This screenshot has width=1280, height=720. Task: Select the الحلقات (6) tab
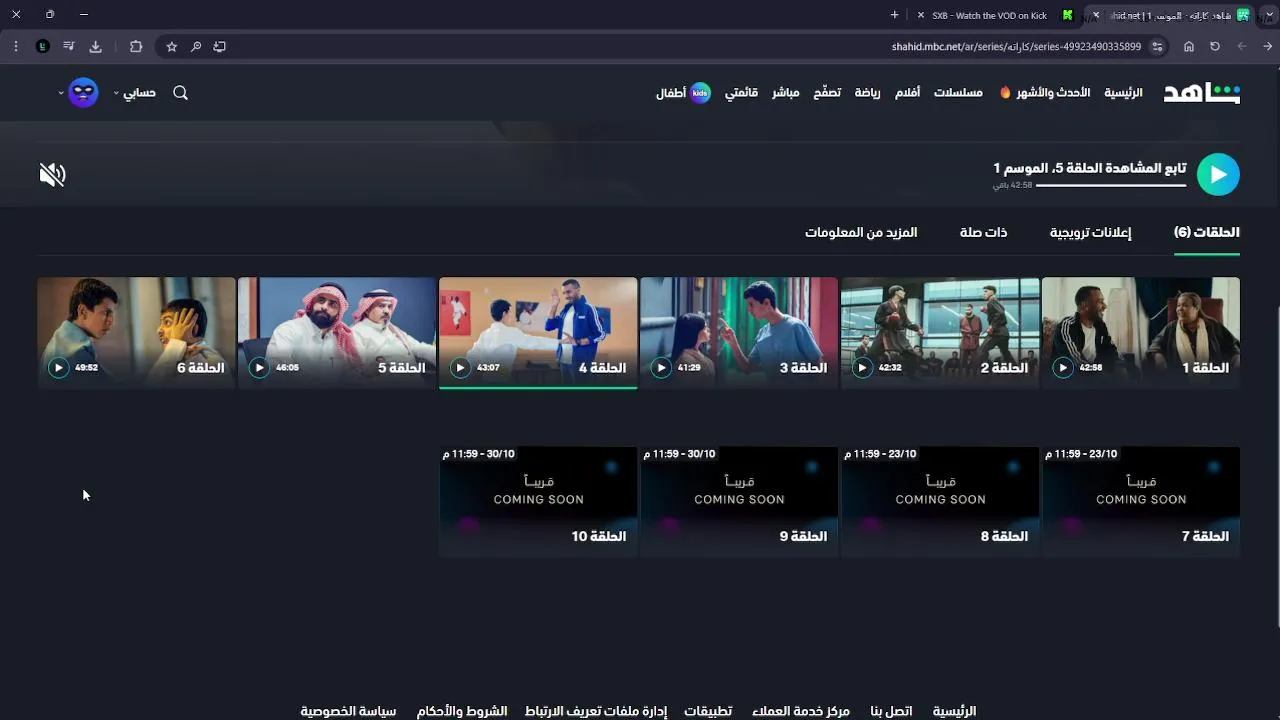pos(1207,232)
